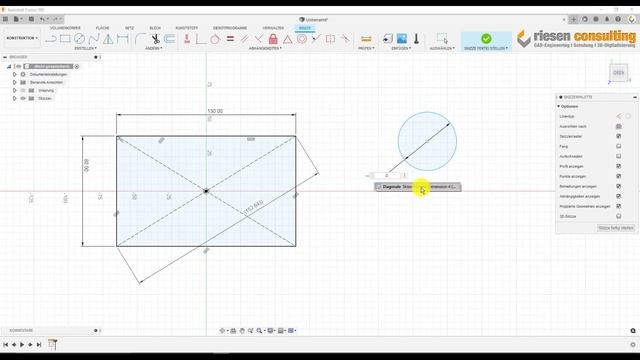
Task: Toggle the Profil anzeigen checkbox
Action: tap(618, 166)
